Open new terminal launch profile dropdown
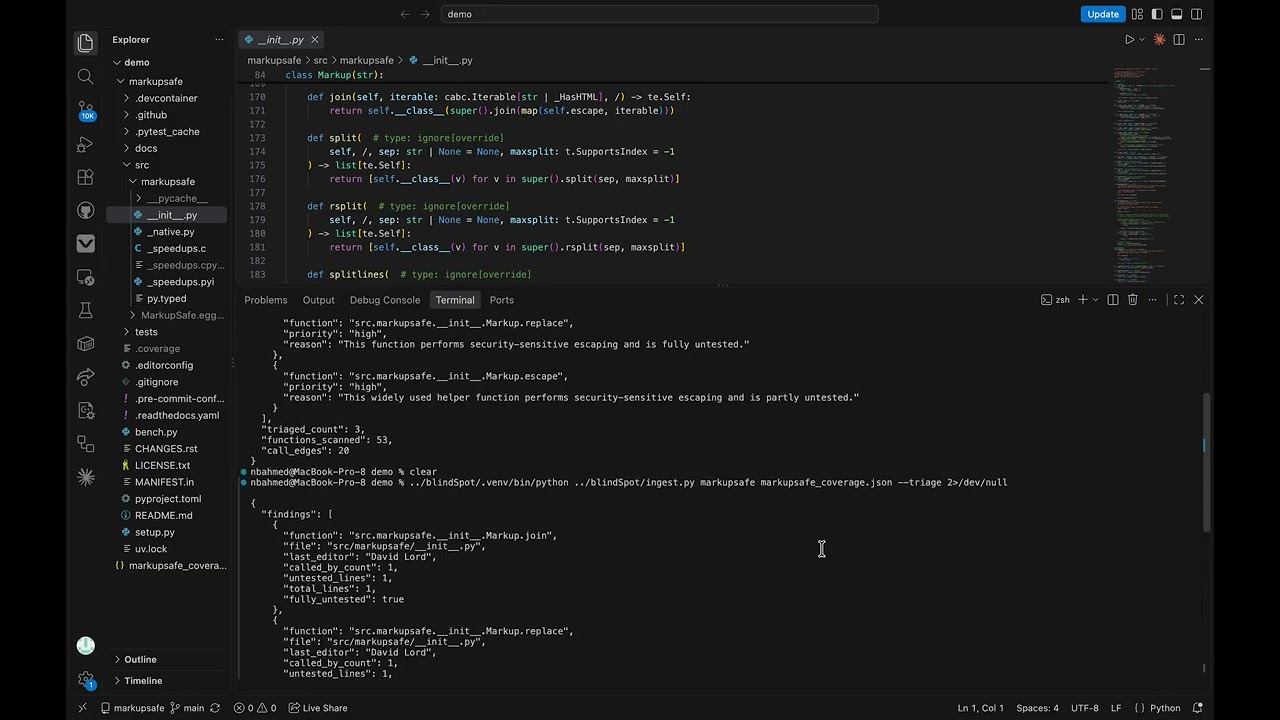The width and height of the screenshot is (1280, 720). [1095, 300]
